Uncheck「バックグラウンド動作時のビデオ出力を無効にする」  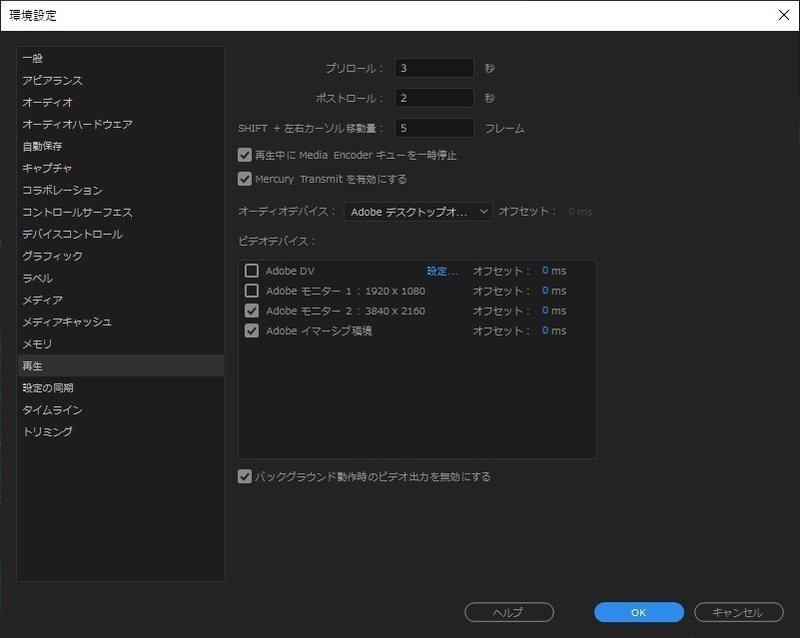243,476
